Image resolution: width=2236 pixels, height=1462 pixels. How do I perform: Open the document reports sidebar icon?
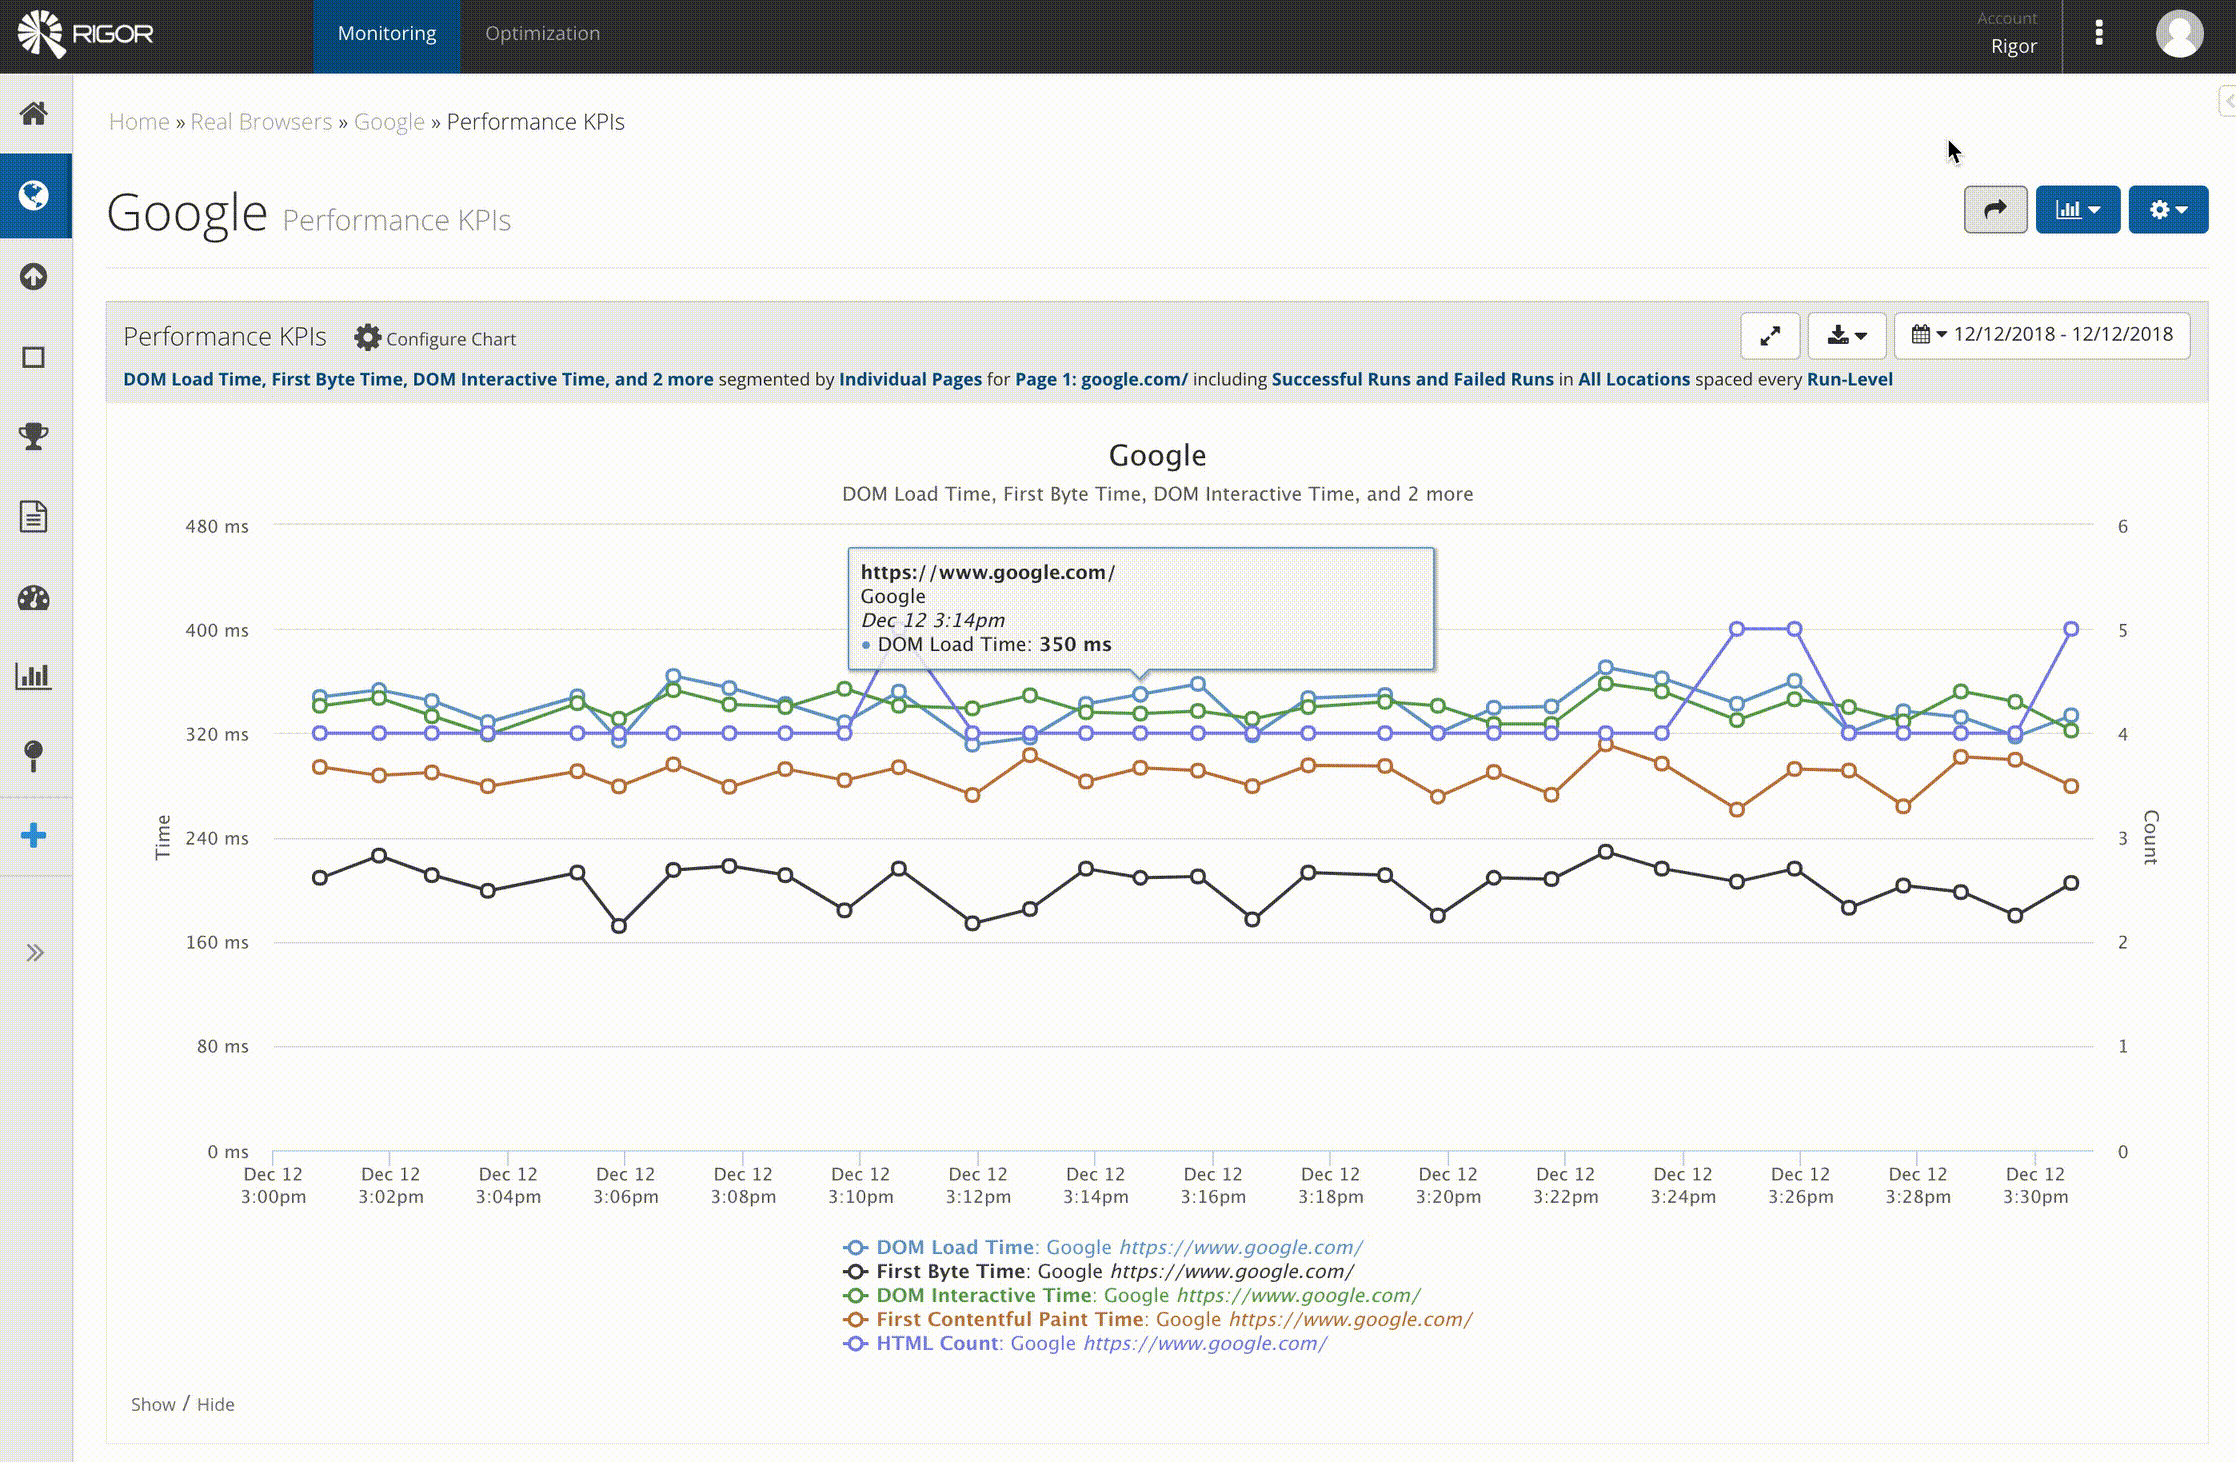(x=34, y=517)
